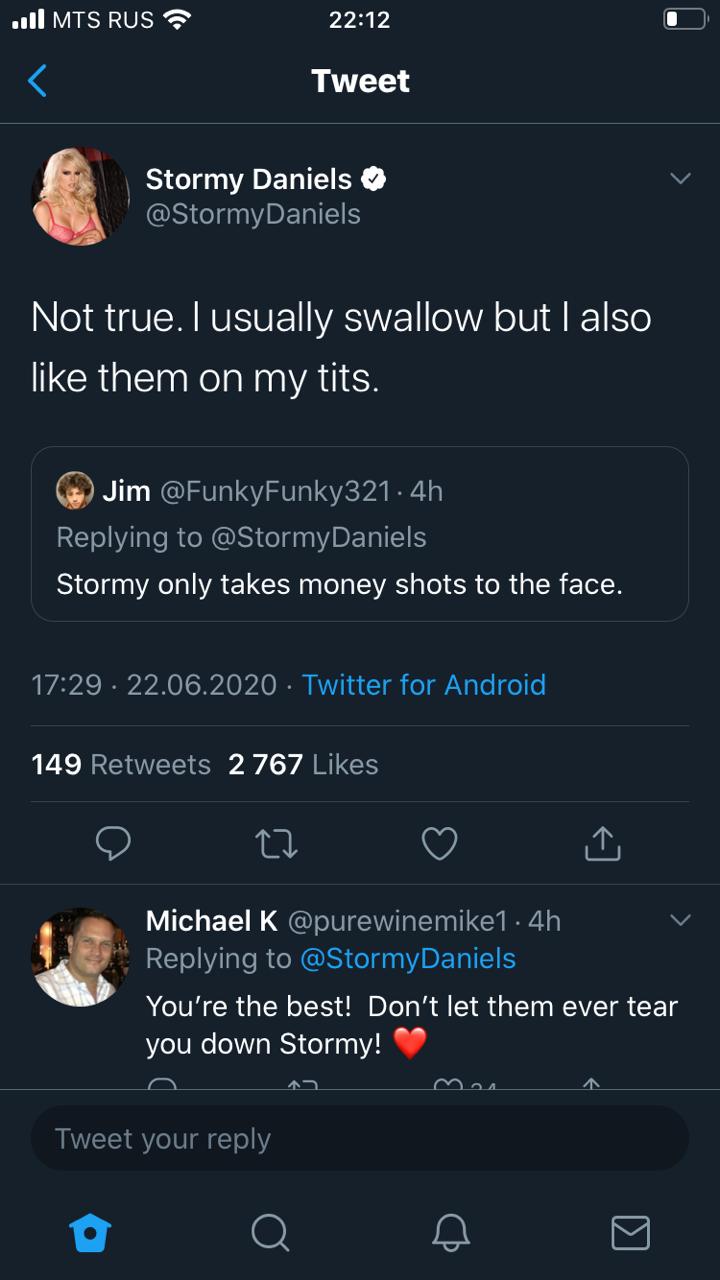Screen dimensions: 720x1280
Task: Tap the battery icon in status bar
Action: coord(684,19)
